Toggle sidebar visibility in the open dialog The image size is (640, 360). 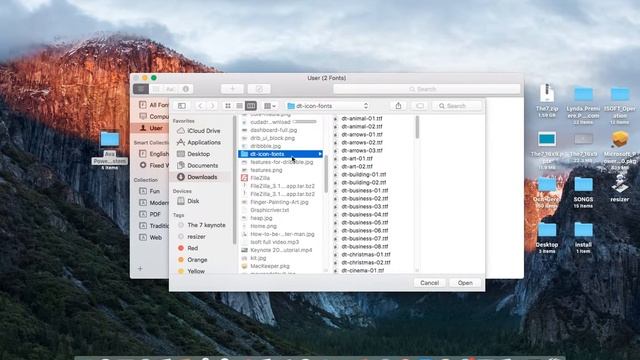182,106
